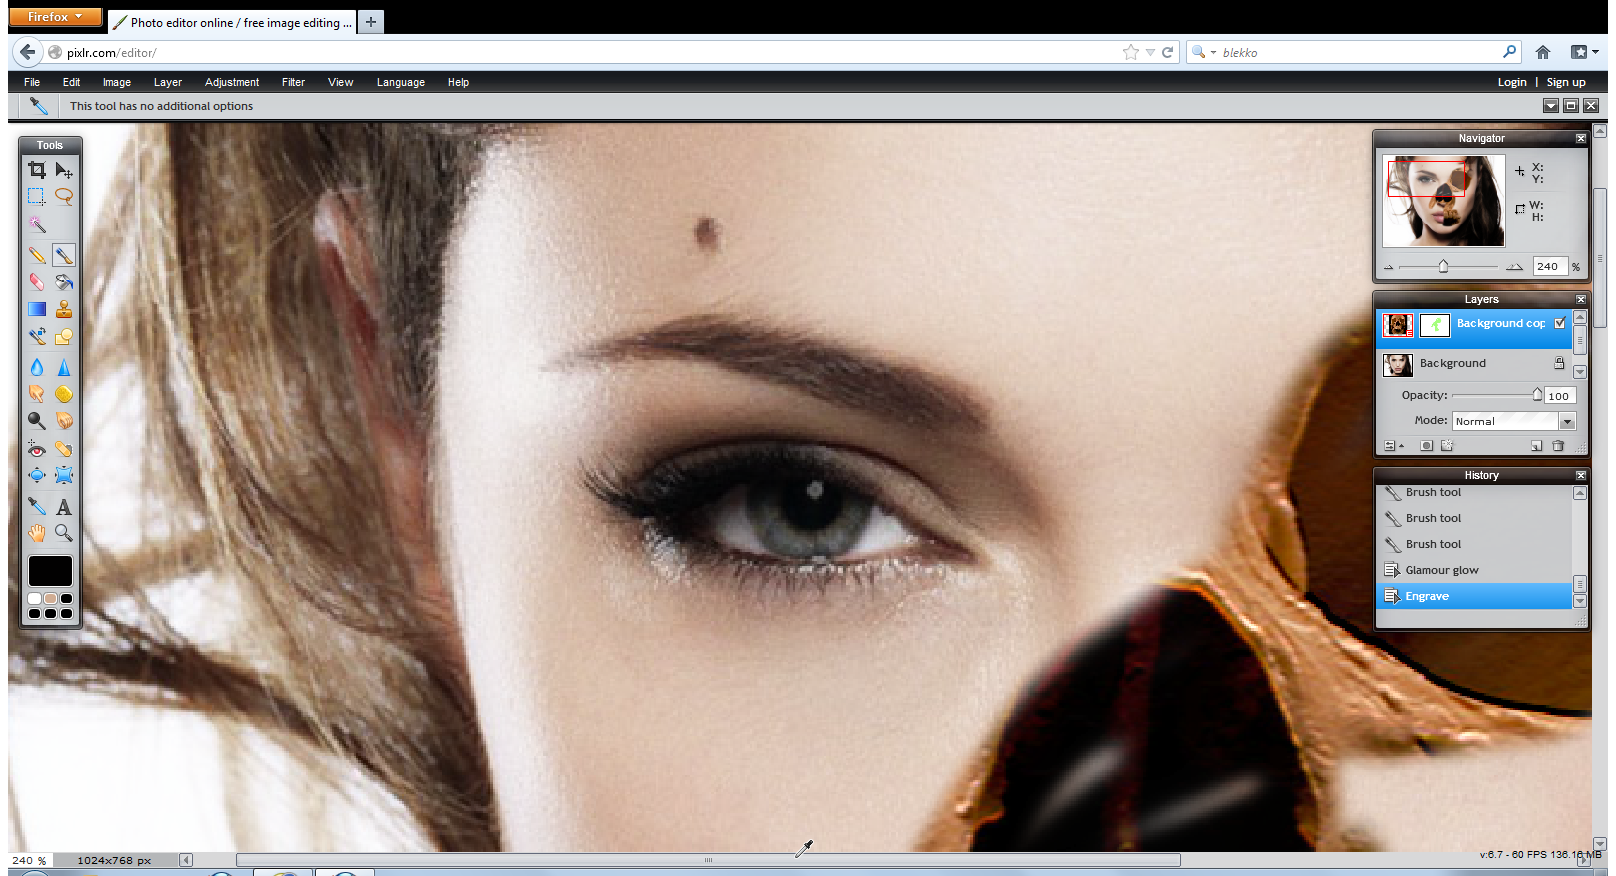Reload the current page

(1167, 52)
